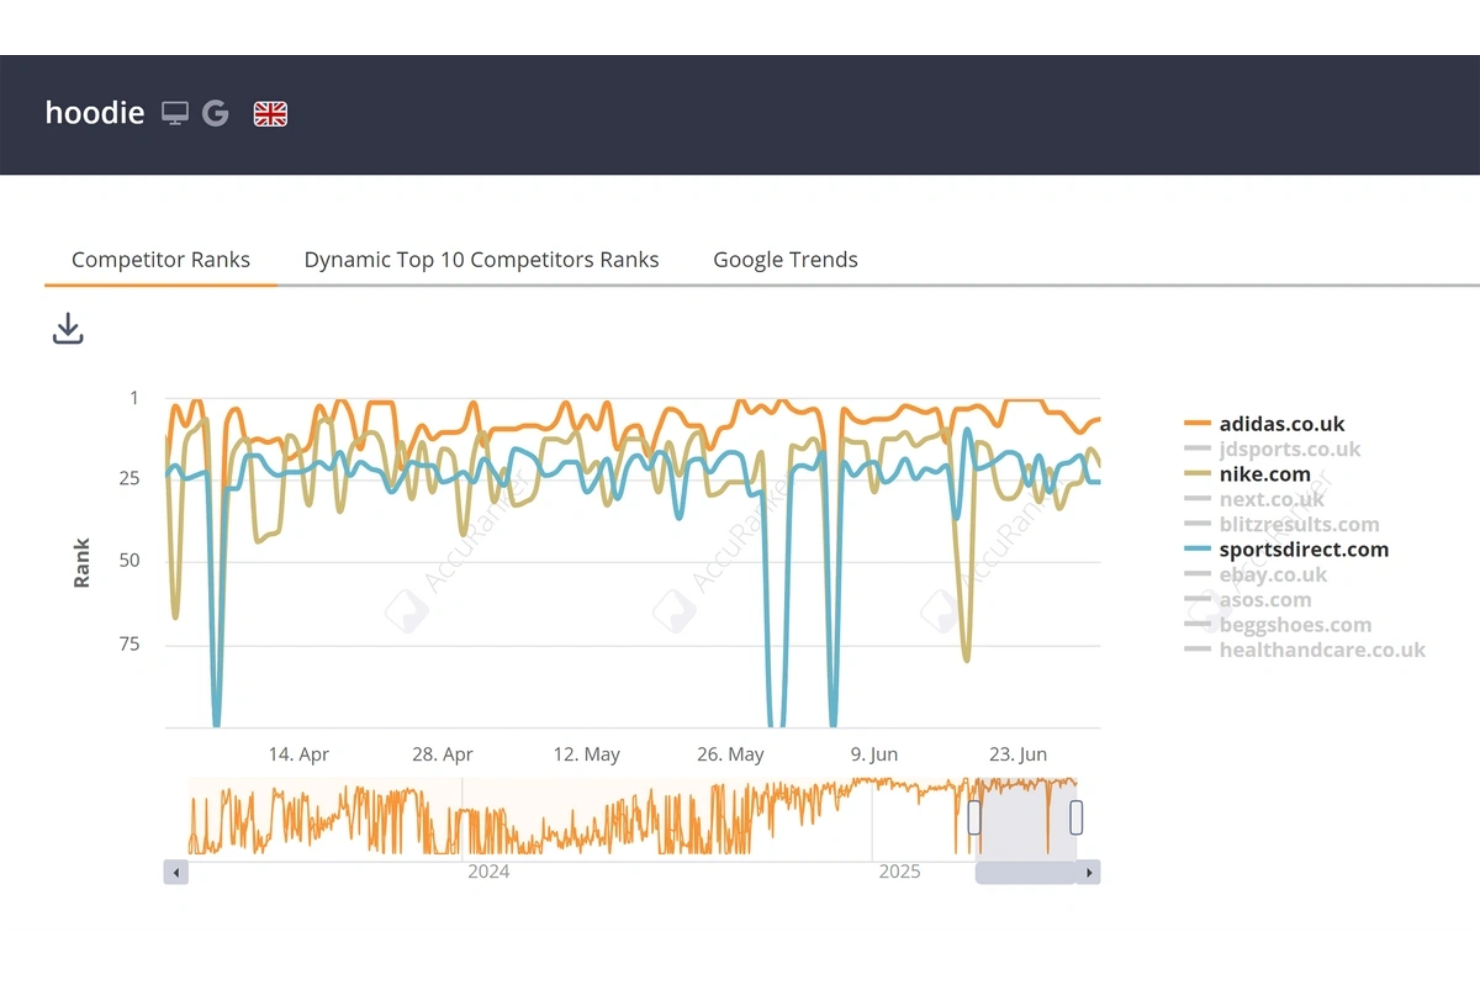This screenshot has width=1480, height=987.
Task: Enable asos.com in the legend
Action: click(1264, 599)
